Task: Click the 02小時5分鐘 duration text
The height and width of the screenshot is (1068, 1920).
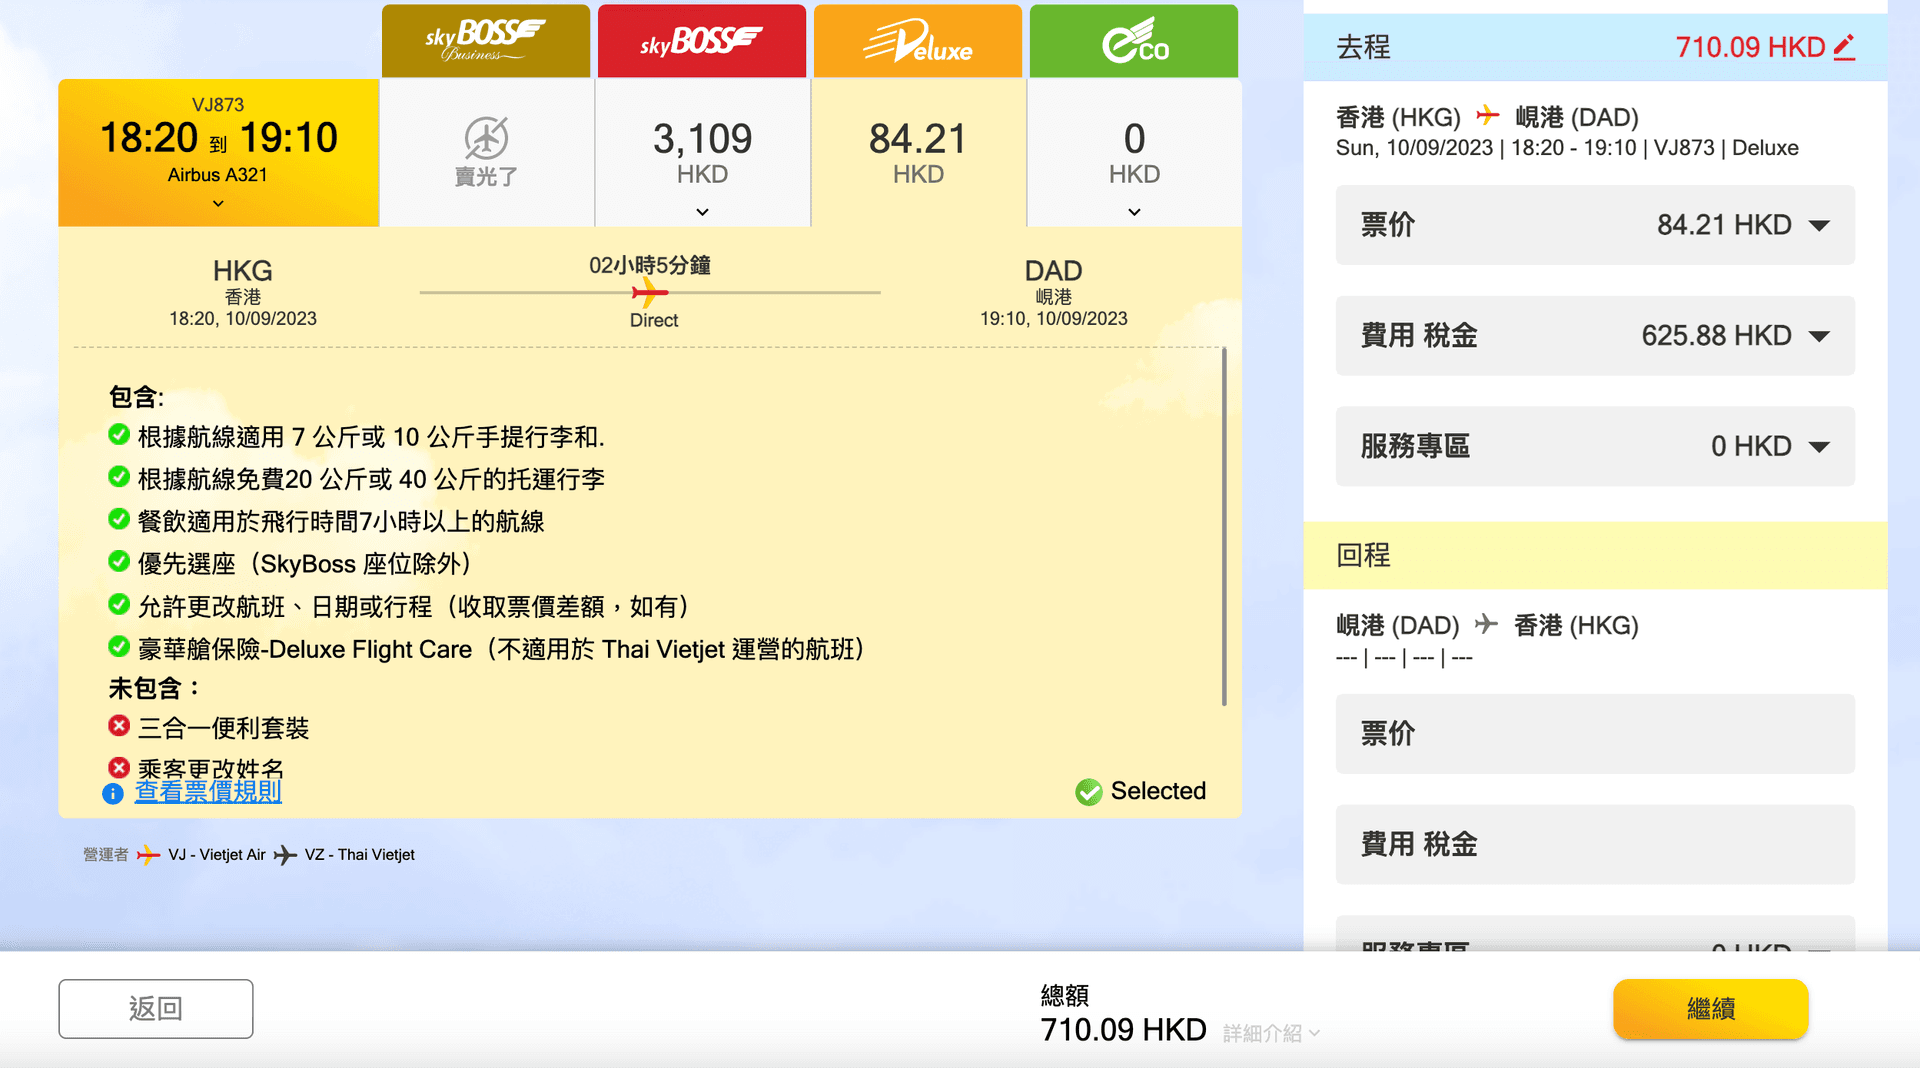Action: coord(650,265)
